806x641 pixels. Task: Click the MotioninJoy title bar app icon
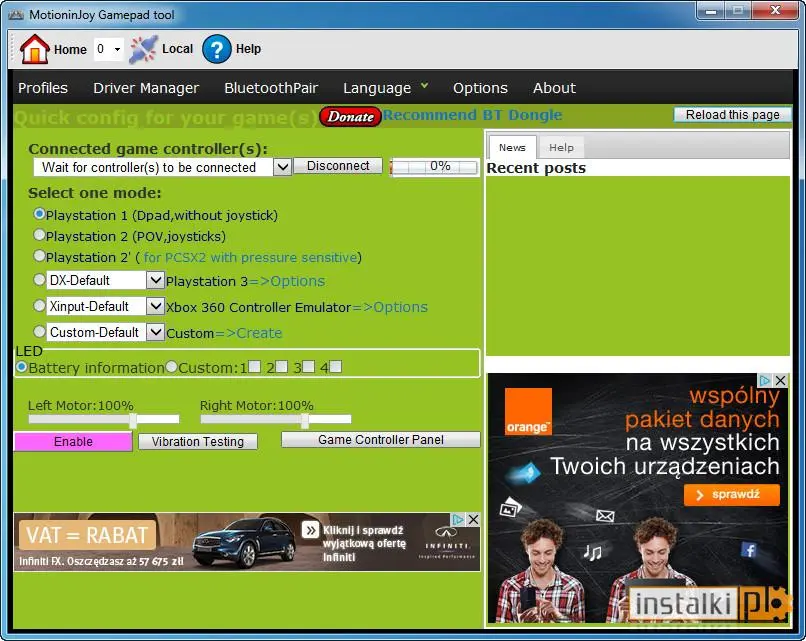(15, 11)
